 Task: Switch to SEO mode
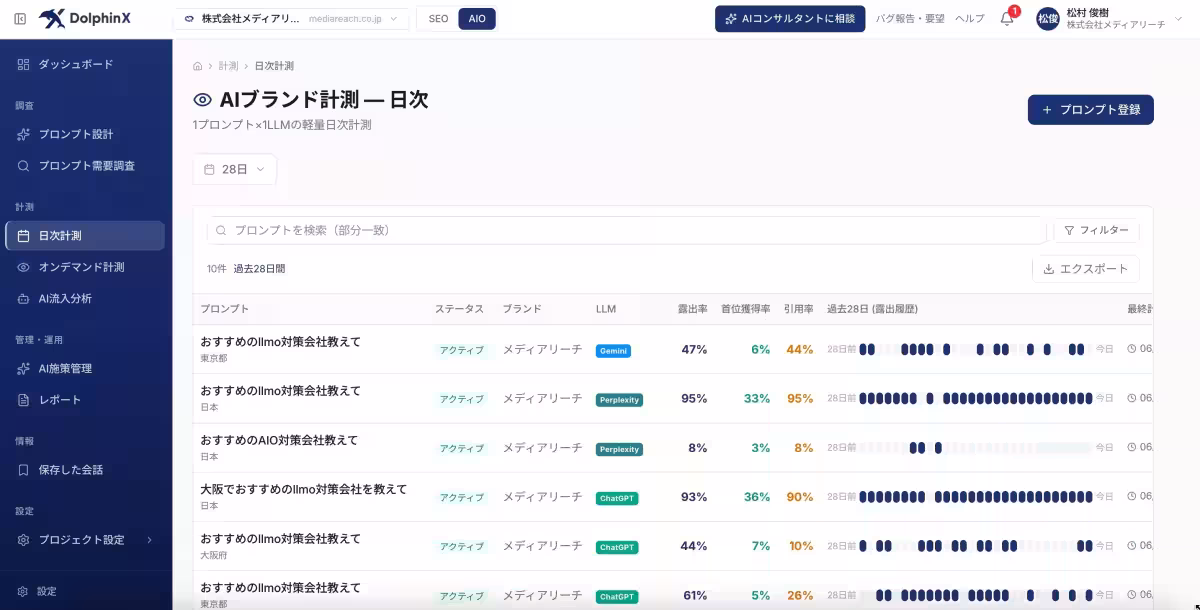coord(438,19)
